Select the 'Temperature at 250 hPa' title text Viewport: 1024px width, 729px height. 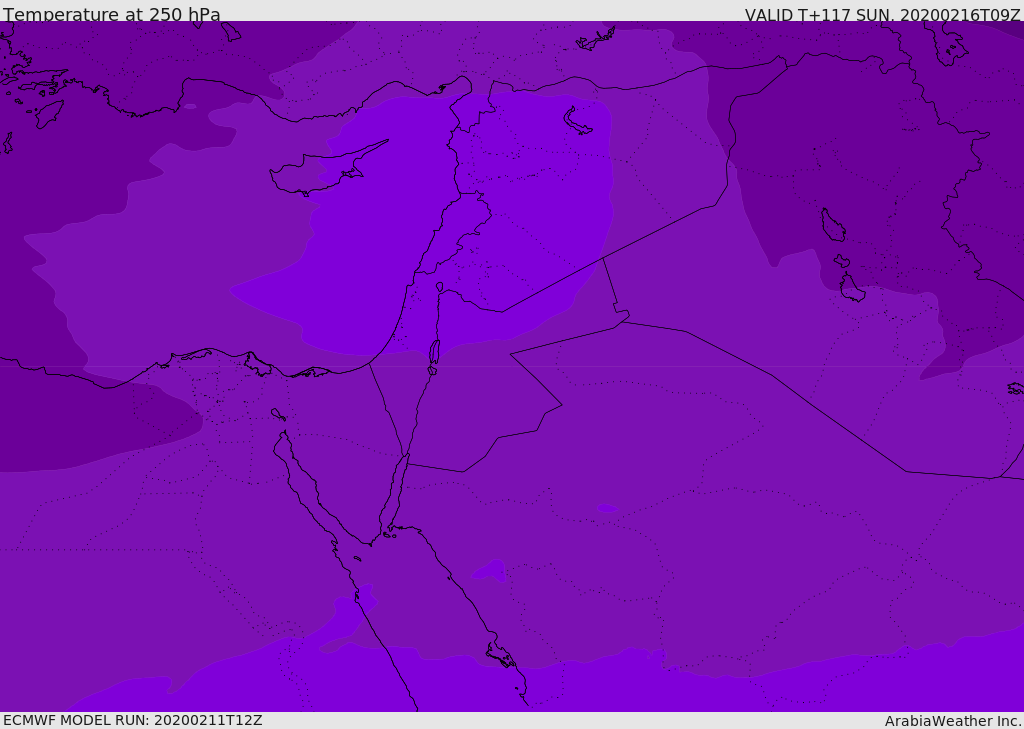(x=112, y=14)
